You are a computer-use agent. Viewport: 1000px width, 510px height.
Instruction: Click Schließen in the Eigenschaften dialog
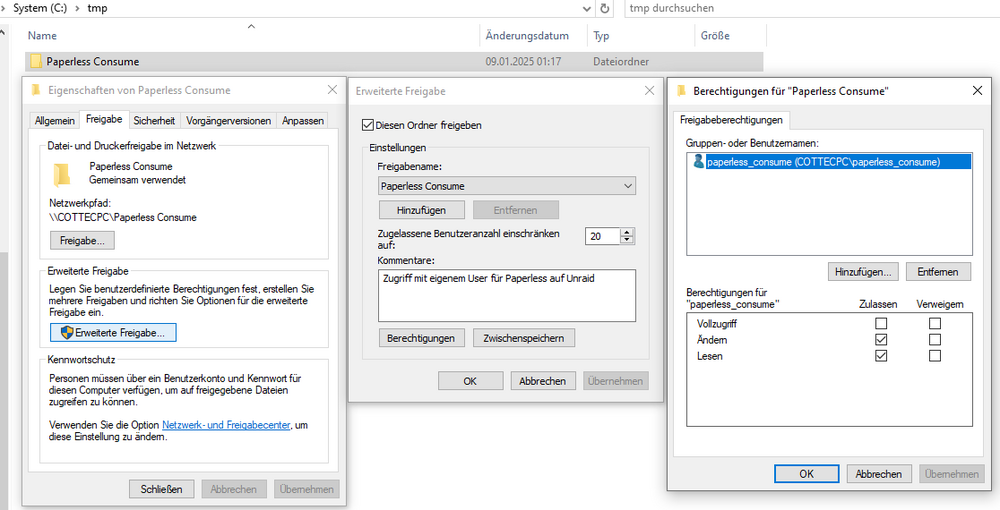[x=161, y=490]
